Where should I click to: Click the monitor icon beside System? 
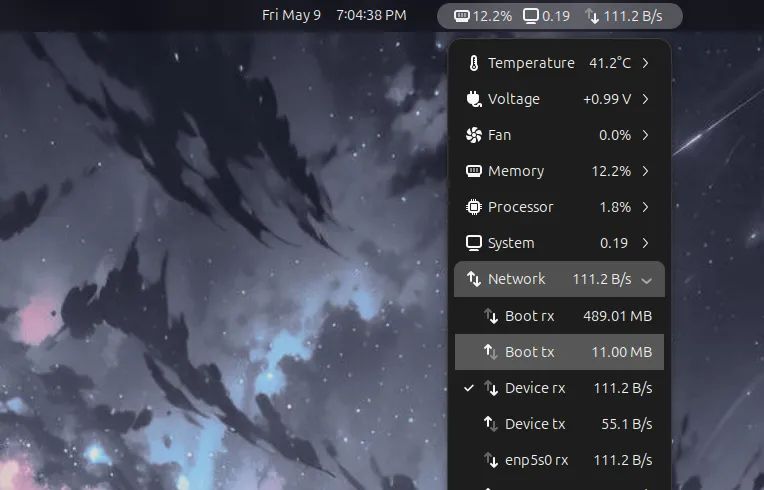[474, 243]
